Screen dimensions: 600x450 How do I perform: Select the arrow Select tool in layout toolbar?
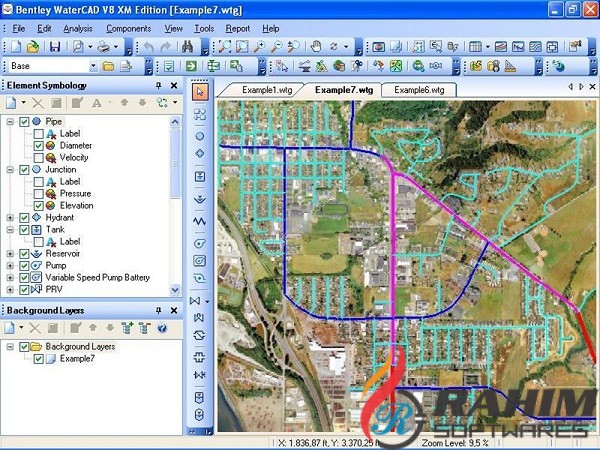pos(200,92)
